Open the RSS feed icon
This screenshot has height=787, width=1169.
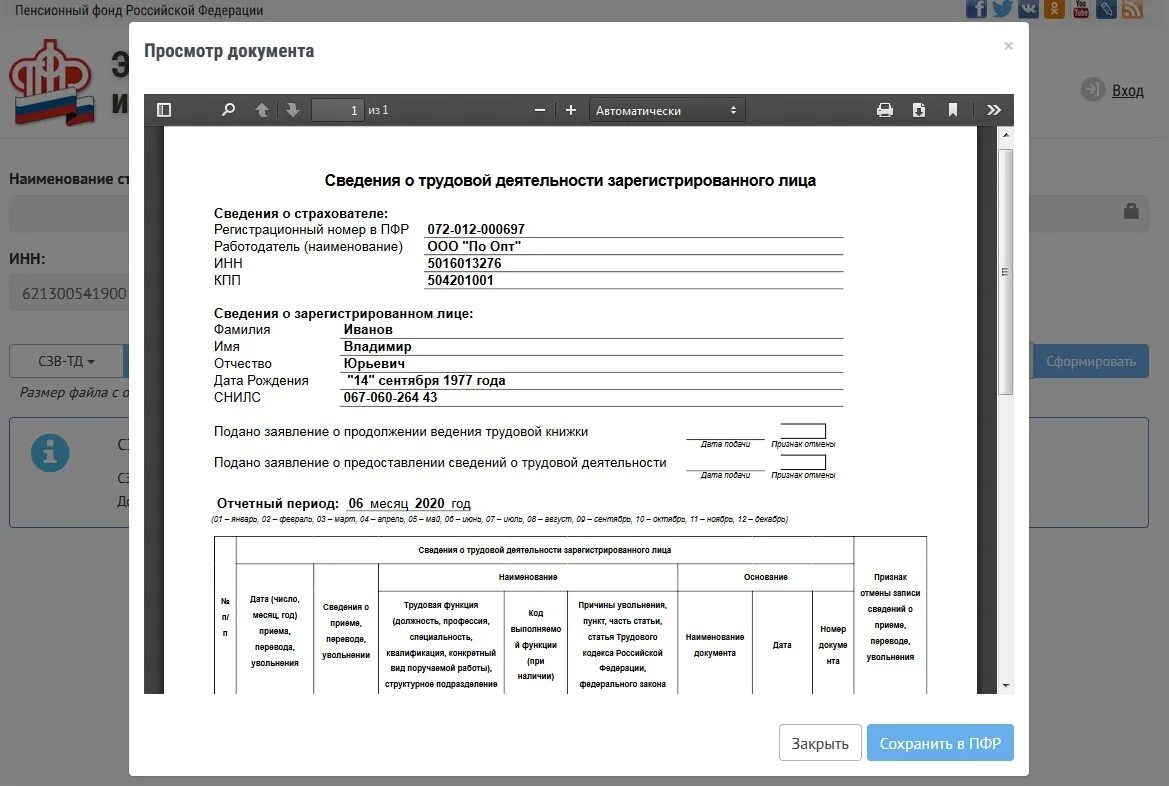pos(1132,8)
